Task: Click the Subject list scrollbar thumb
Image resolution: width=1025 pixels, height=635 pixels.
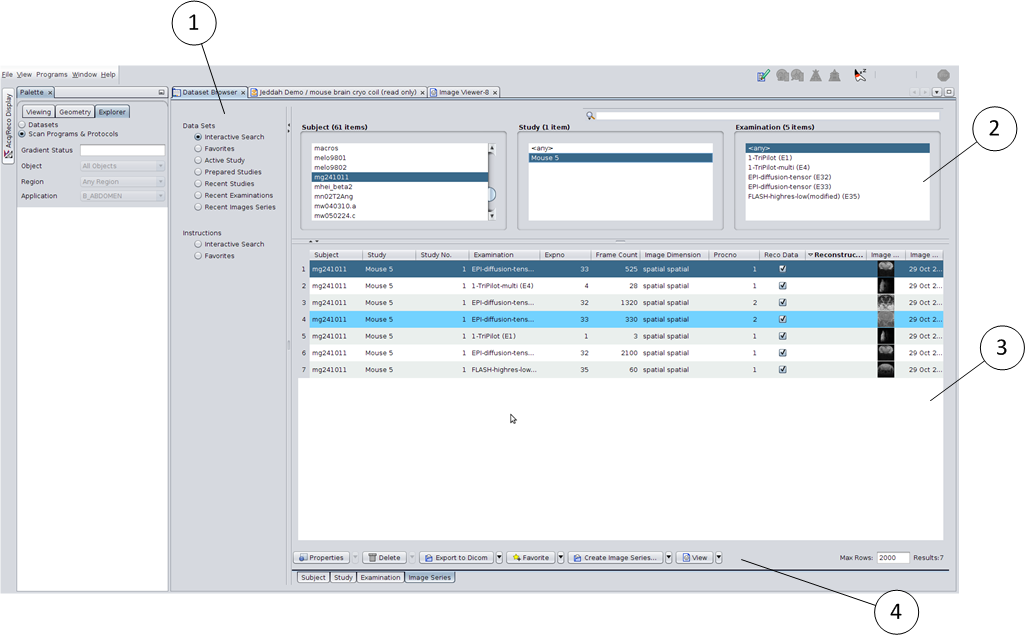Action: 492,194
